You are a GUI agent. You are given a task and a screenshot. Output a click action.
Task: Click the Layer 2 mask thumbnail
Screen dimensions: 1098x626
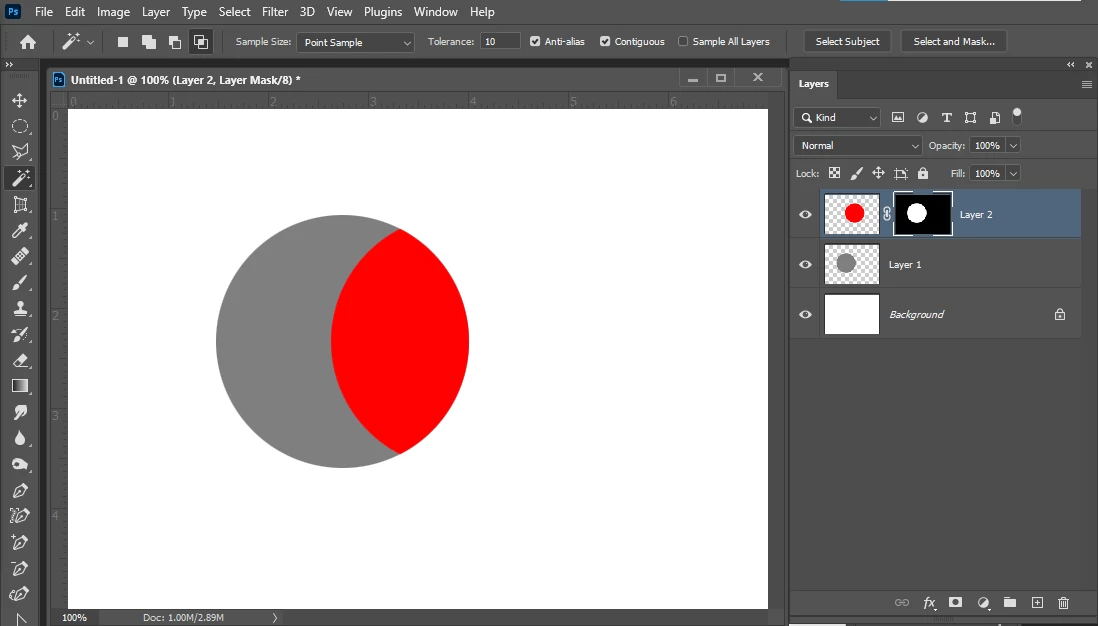[x=923, y=214]
